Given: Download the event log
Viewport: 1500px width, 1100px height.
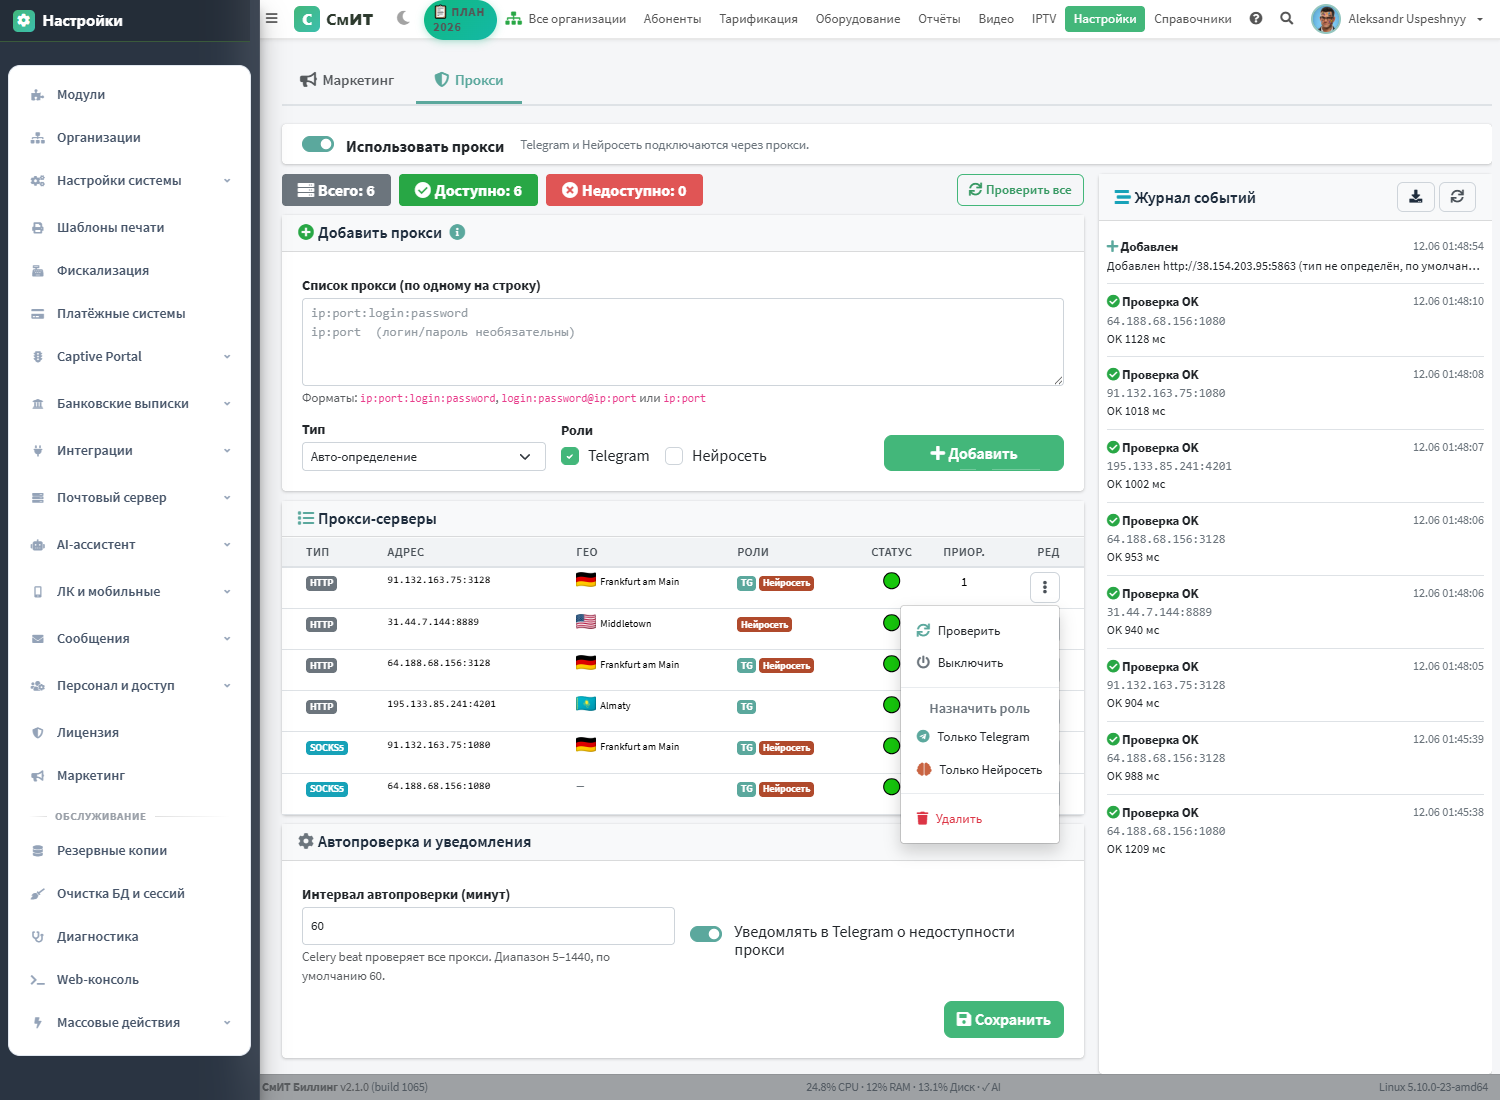Looking at the screenshot, I should point(1416,197).
